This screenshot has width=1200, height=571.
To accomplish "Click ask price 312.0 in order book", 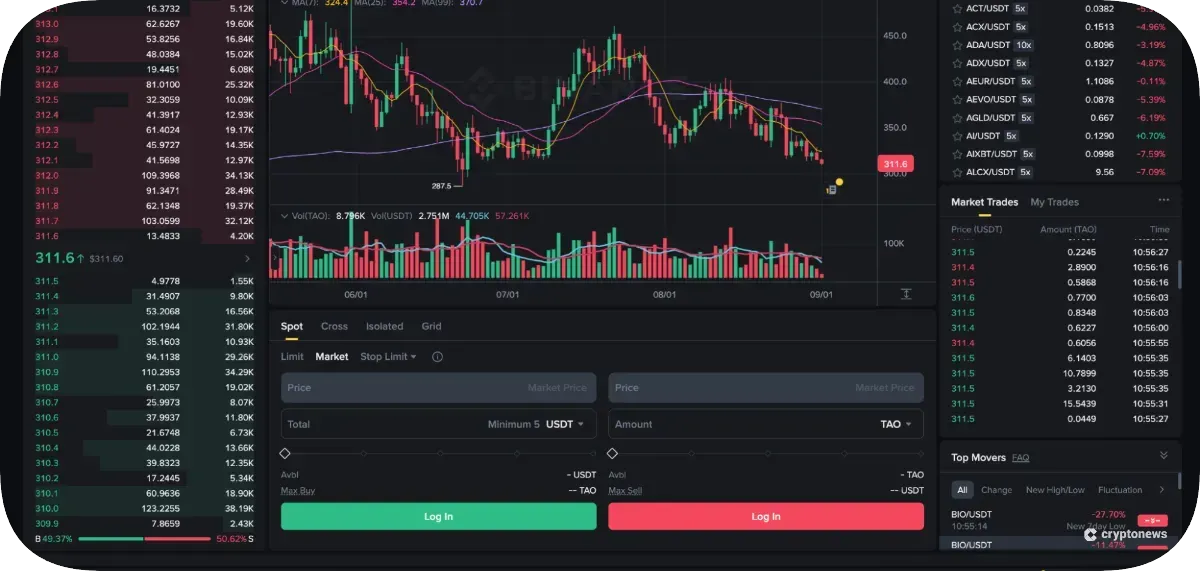I will pyautogui.click(x=47, y=175).
